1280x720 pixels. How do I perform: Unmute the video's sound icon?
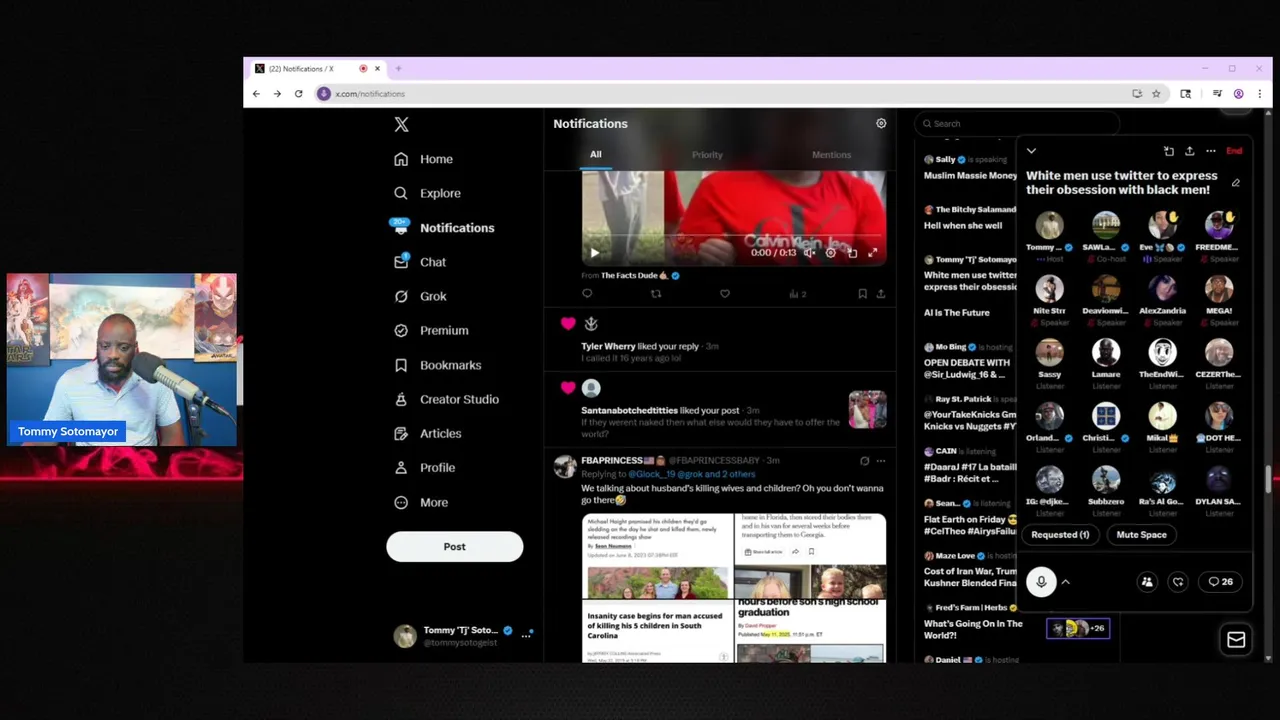tap(809, 253)
